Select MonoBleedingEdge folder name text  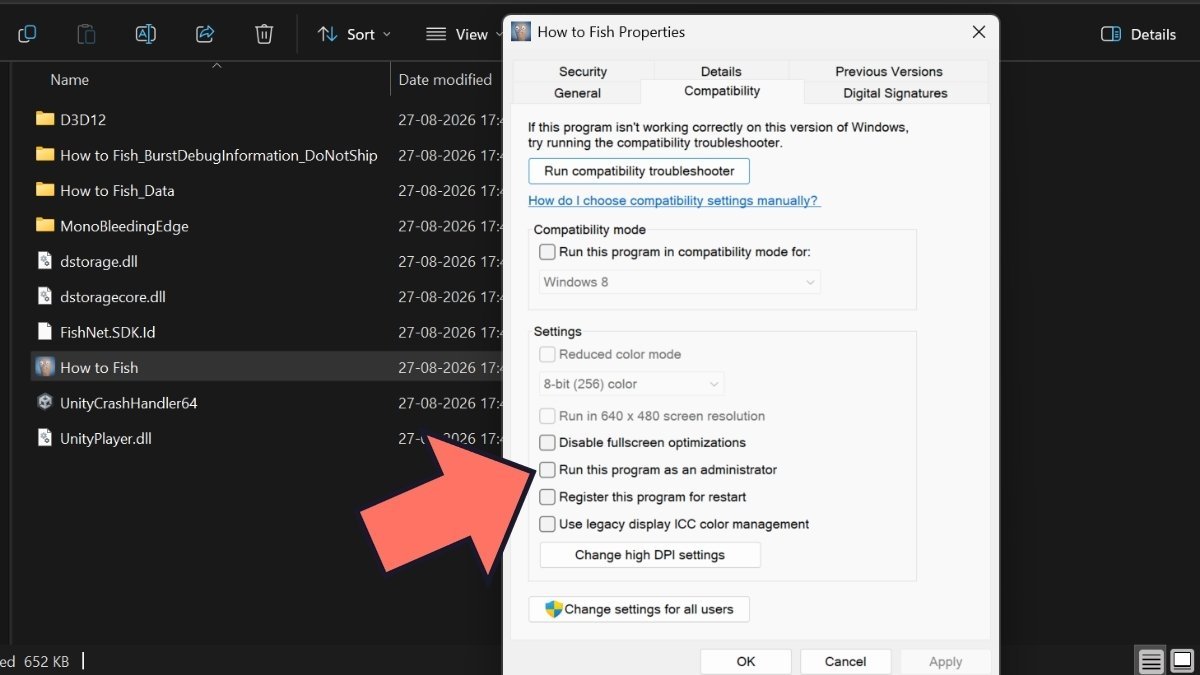(124, 226)
